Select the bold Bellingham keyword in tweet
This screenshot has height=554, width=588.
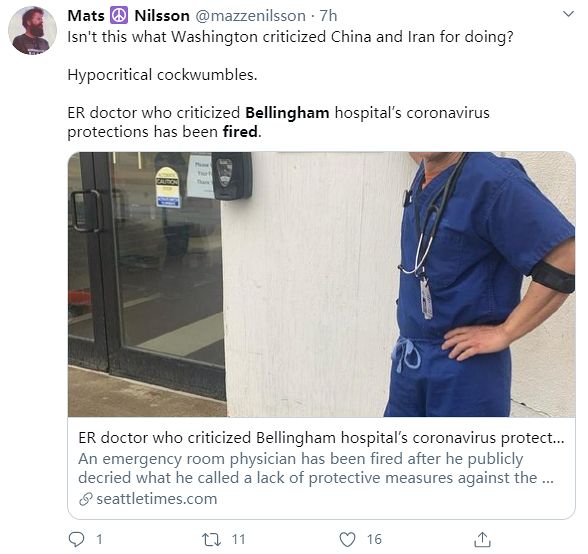tap(287, 113)
